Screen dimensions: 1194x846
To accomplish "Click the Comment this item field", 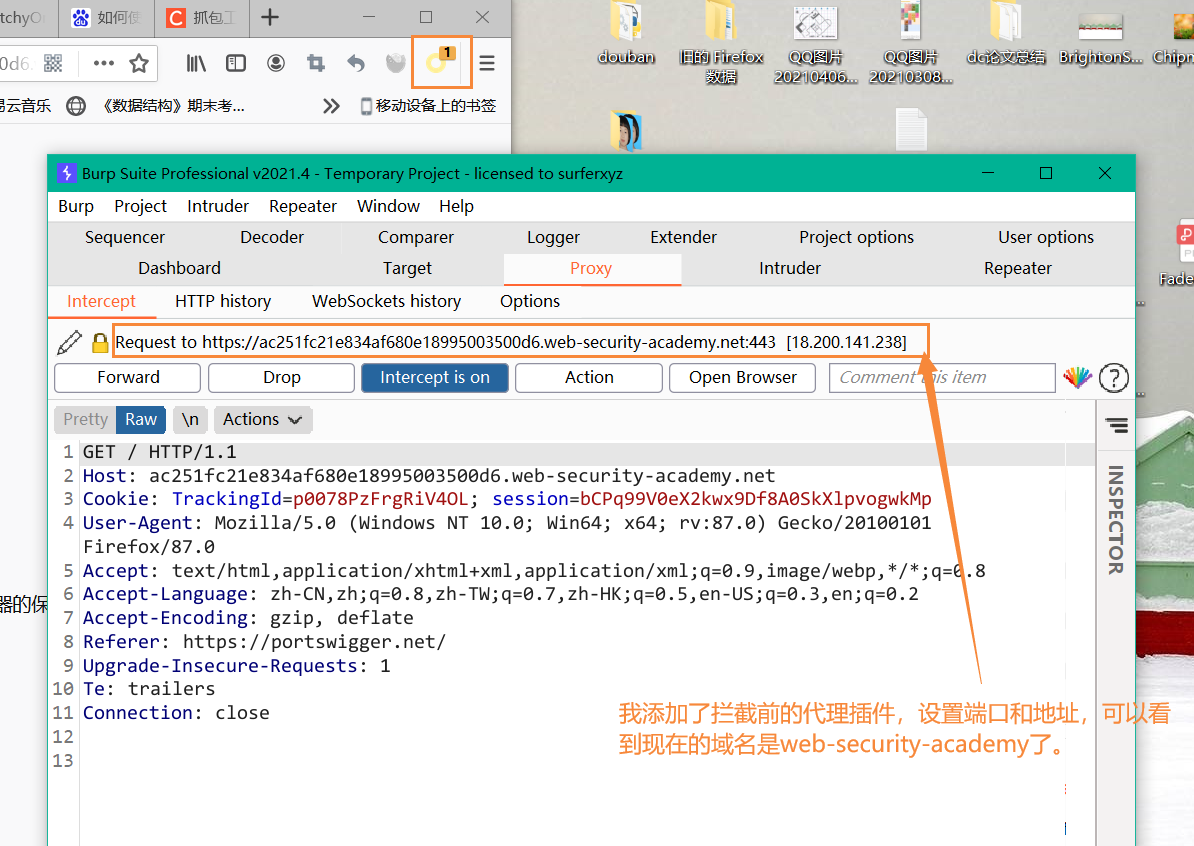I will 942,378.
